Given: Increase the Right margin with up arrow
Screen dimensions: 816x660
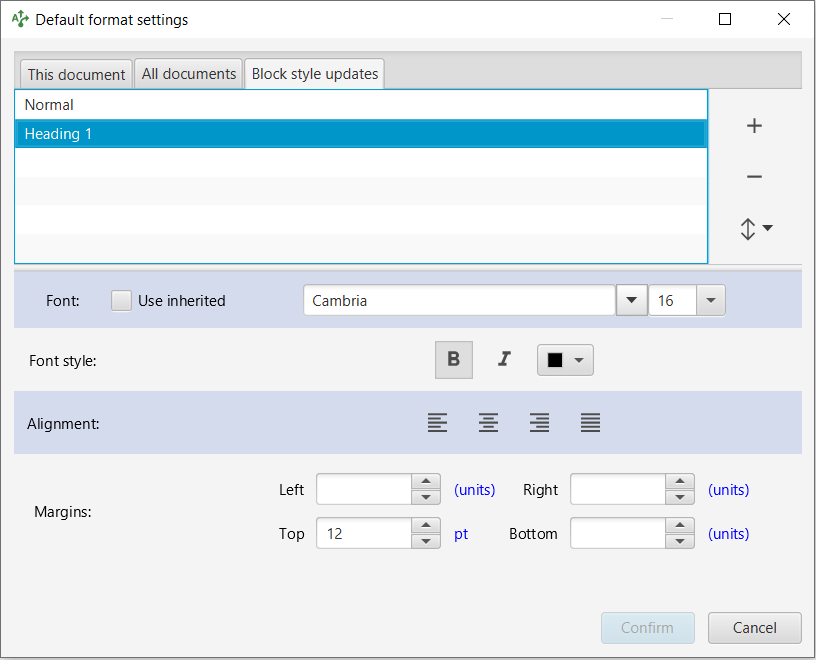Looking at the screenshot, I should pyautogui.click(x=680, y=481).
